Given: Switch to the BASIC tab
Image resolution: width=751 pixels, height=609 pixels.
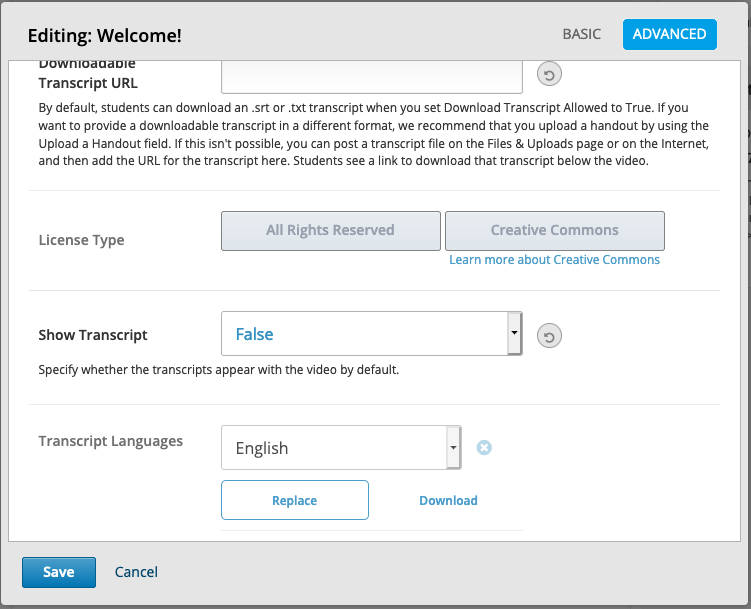Looking at the screenshot, I should pos(581,34).
